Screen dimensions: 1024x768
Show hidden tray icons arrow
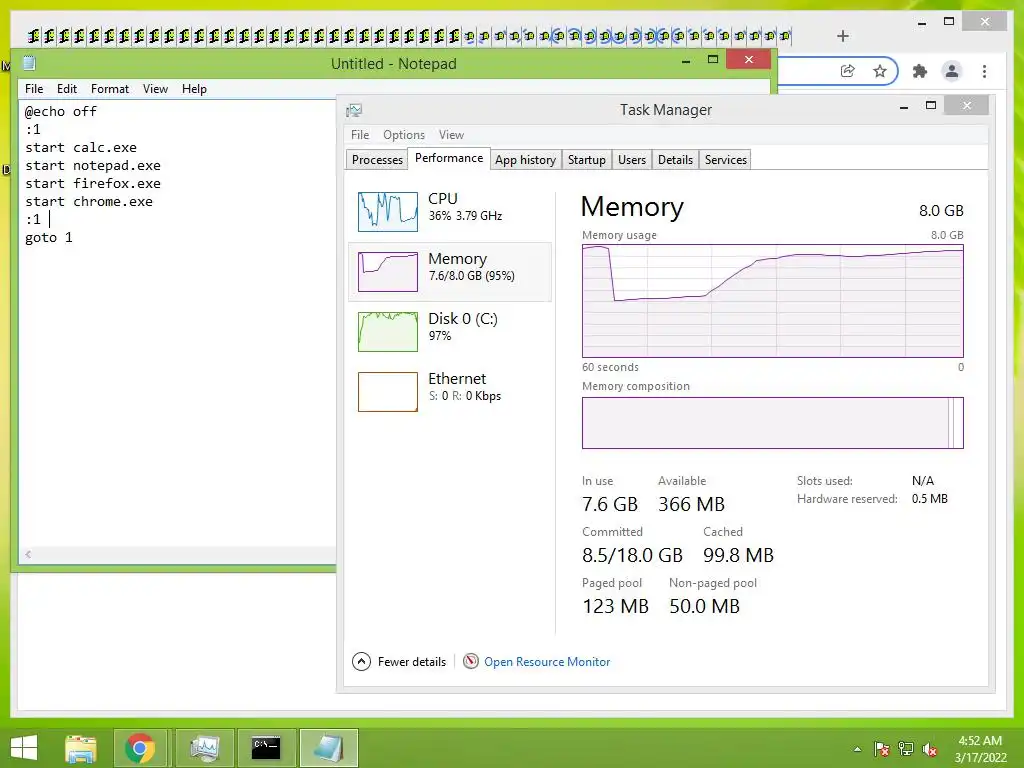[857, 749]
